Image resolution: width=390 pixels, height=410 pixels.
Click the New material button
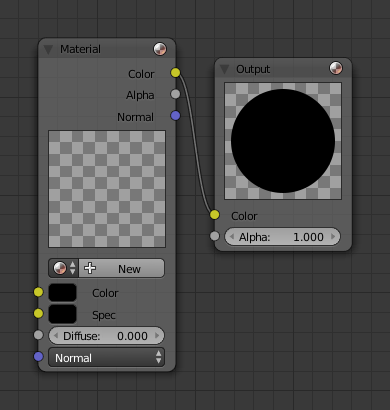point(122,268)
